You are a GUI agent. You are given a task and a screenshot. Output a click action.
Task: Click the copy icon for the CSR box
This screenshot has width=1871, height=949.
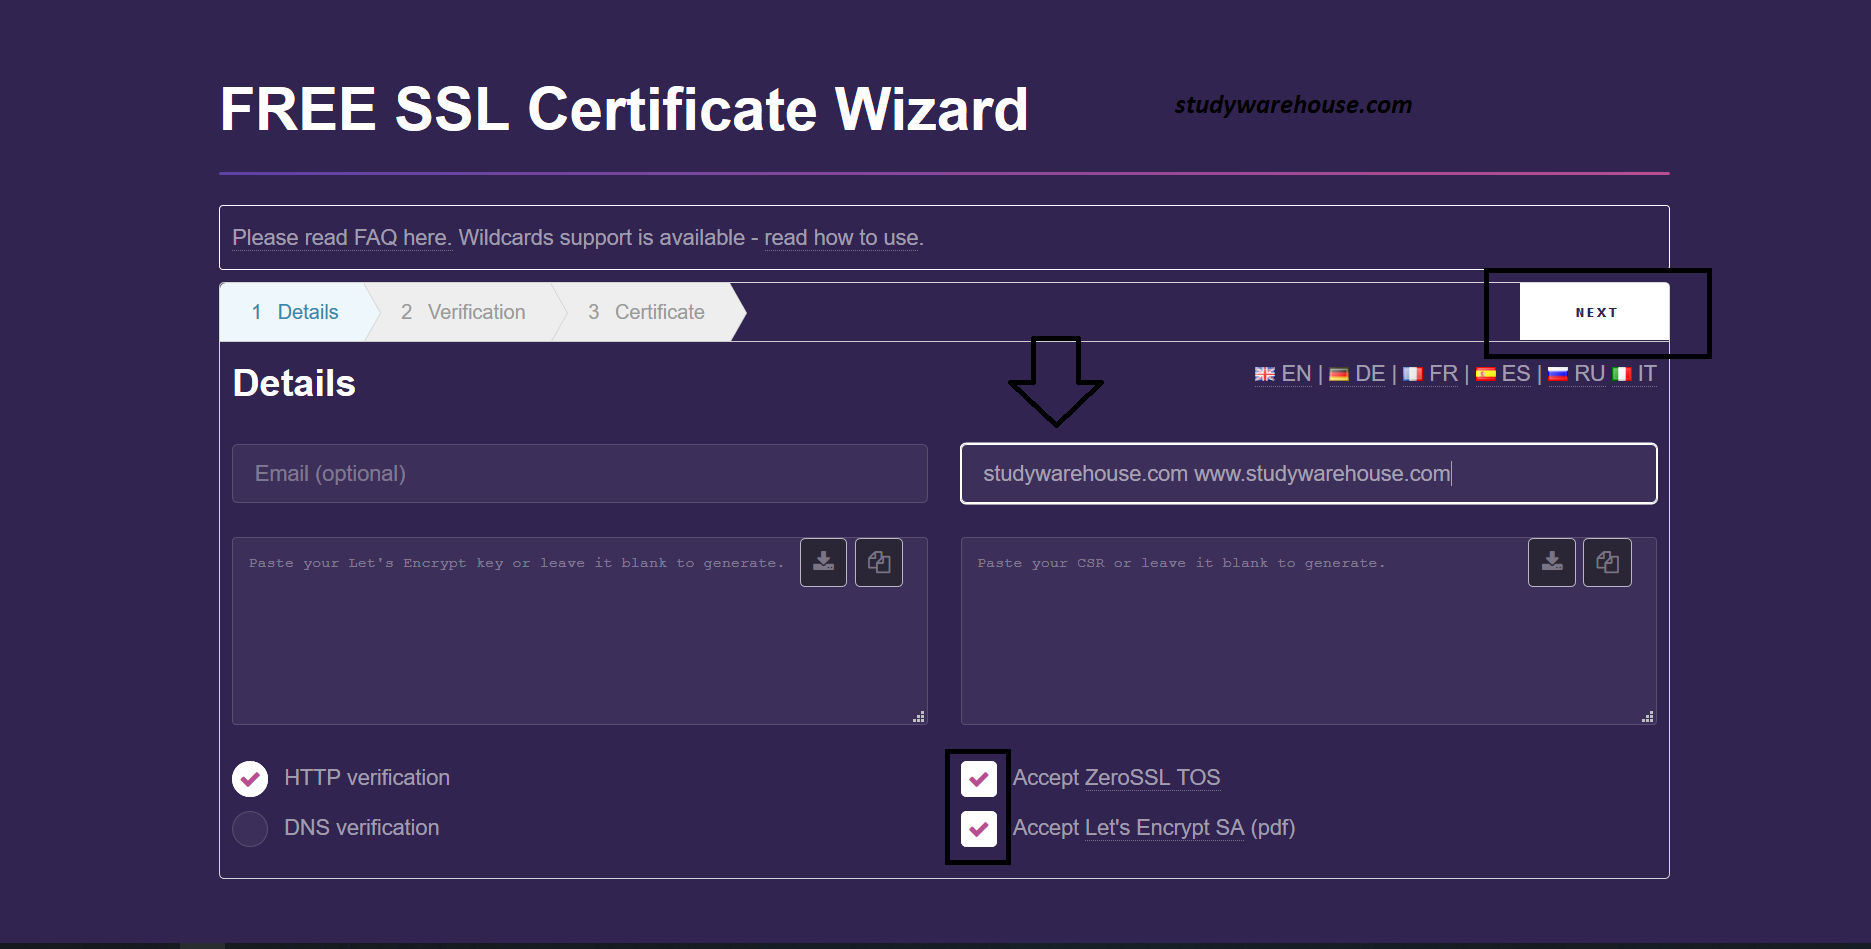[x=1607, y=562]
